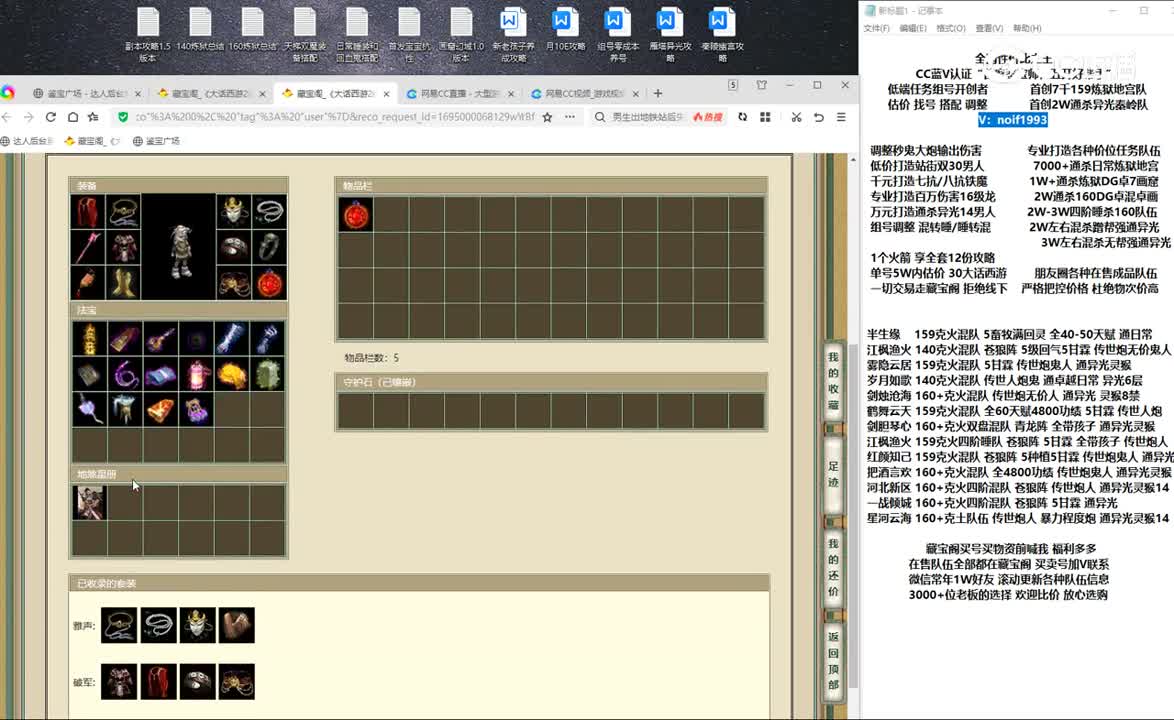Click the pink lantern 法宝 icon
The height and width of the screenshot is (720, 1174).
tap(197, 374)
